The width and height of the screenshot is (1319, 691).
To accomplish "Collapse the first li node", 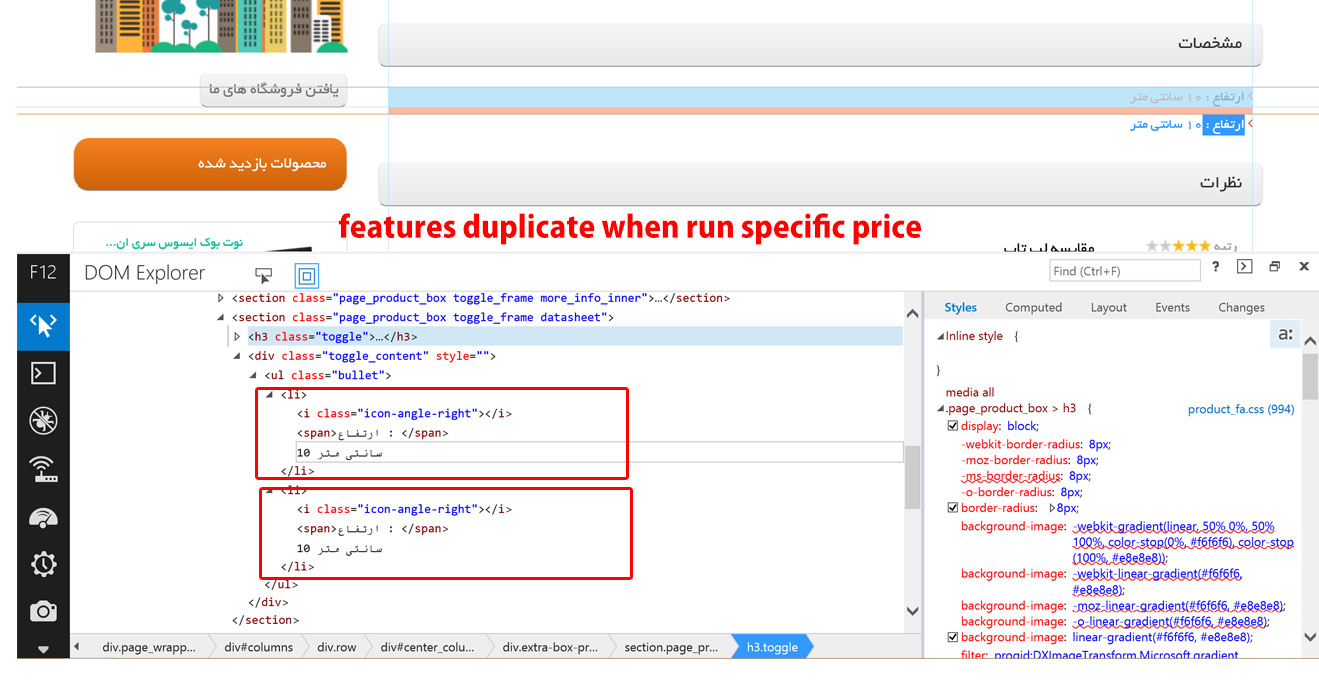I will pyautogui.click(x=269, y=395).
